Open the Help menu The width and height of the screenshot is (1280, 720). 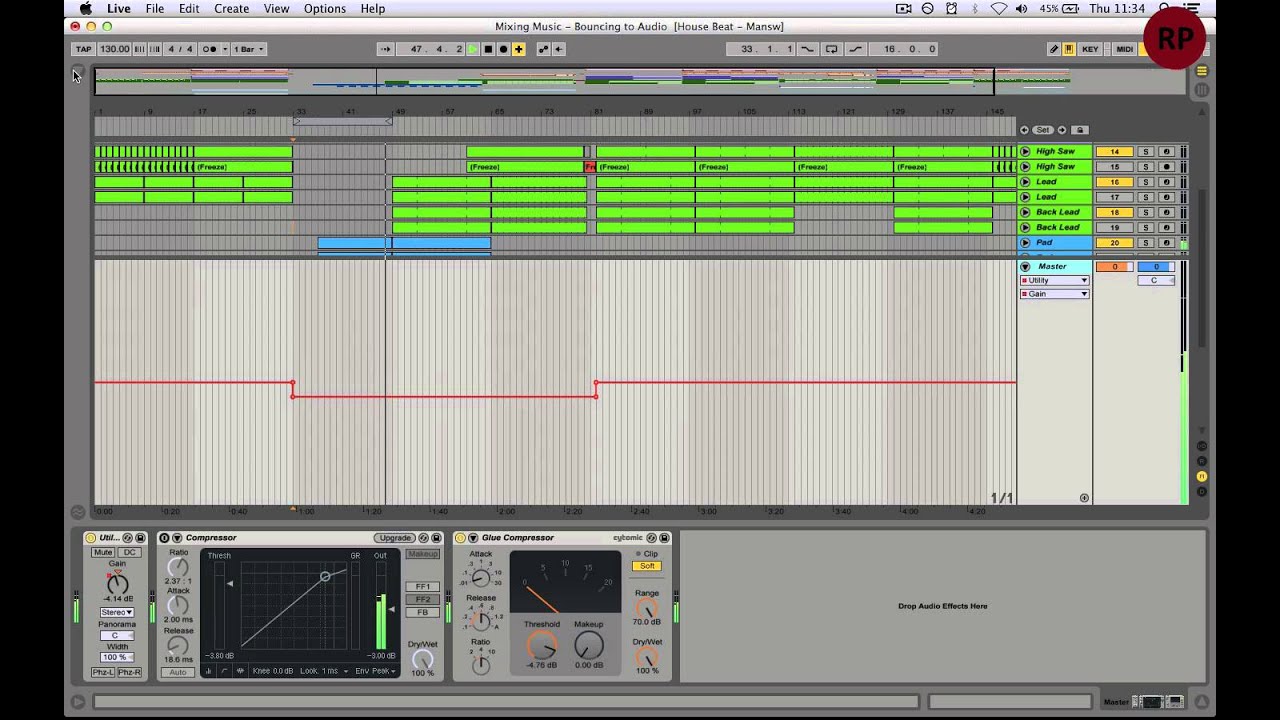373,8
